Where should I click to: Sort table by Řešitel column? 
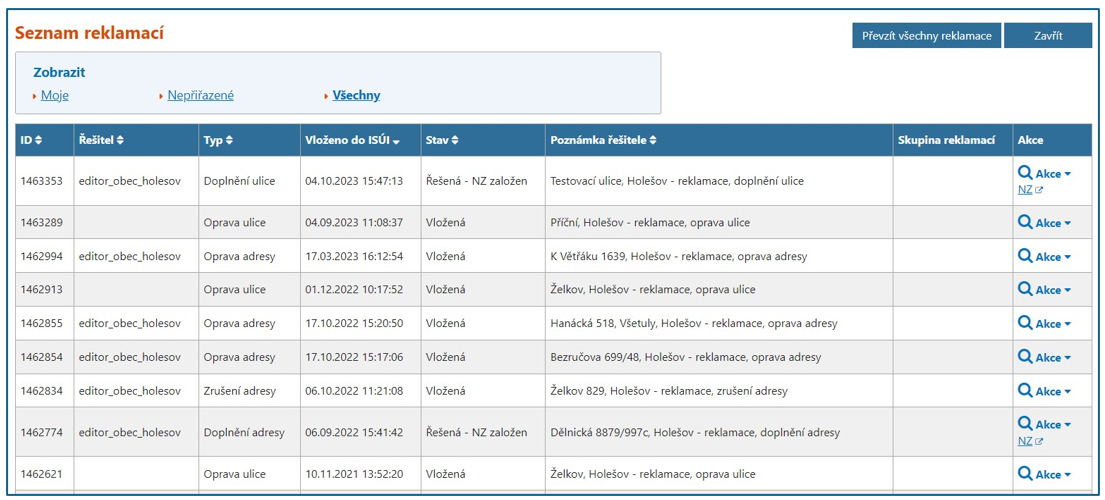pos(101,141)
